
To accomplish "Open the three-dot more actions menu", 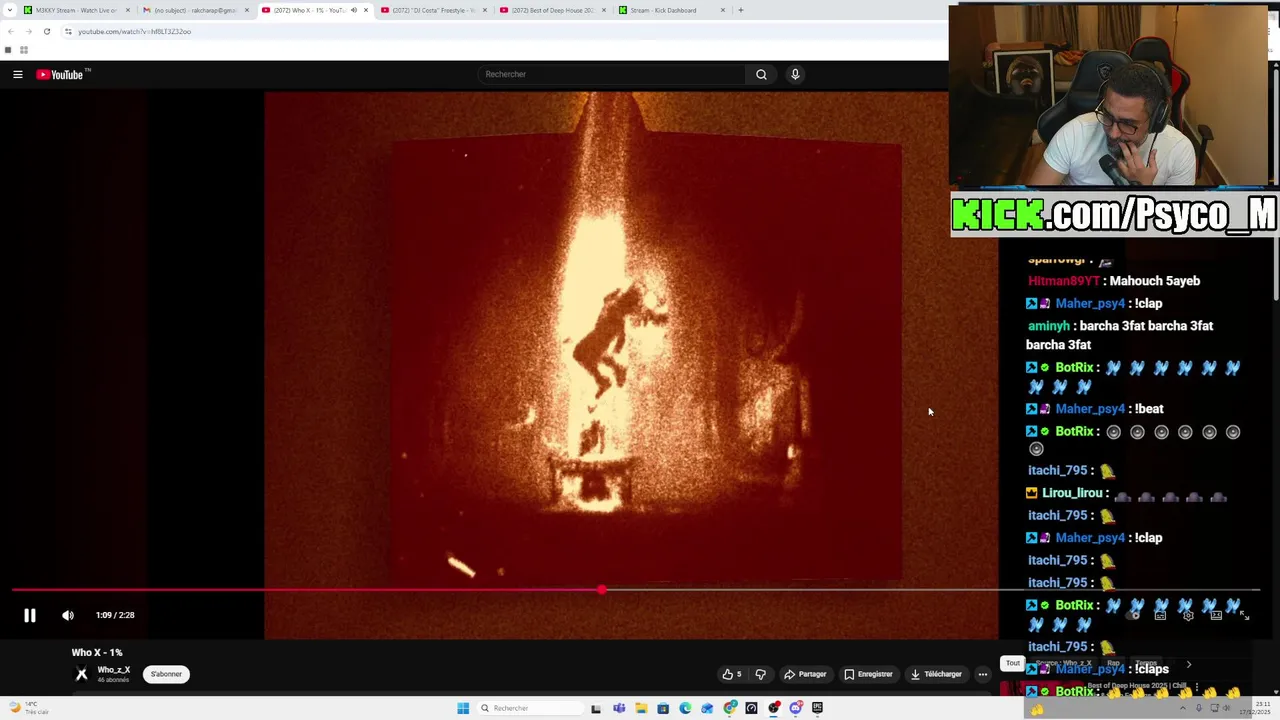I will coord(982,674).
